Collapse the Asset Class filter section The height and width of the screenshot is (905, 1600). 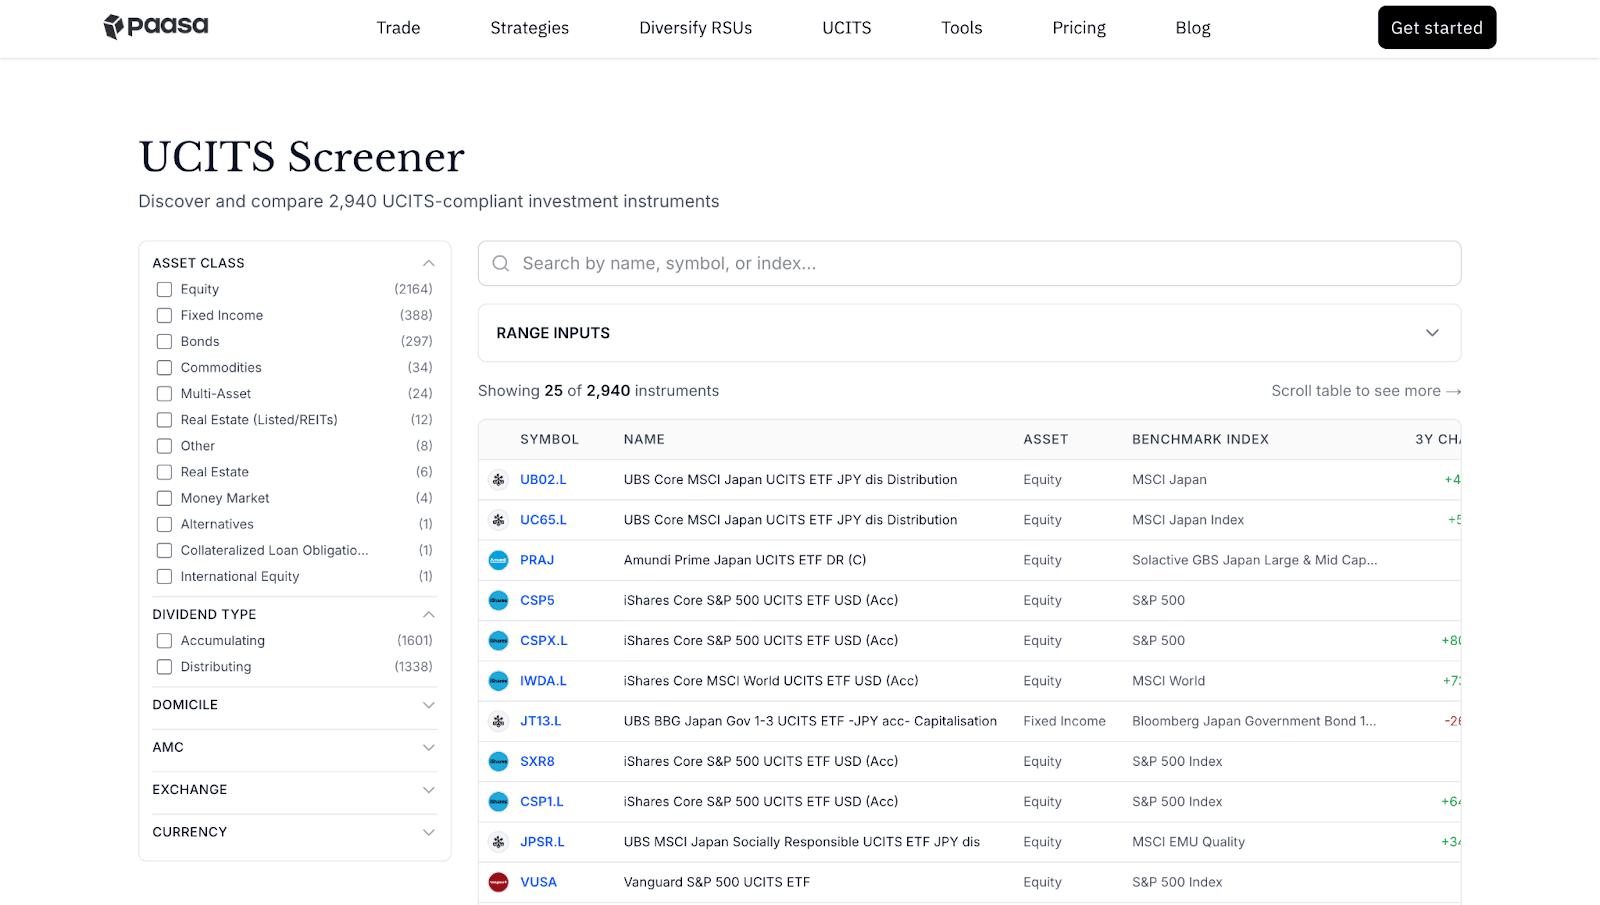(x=428, y=263)
